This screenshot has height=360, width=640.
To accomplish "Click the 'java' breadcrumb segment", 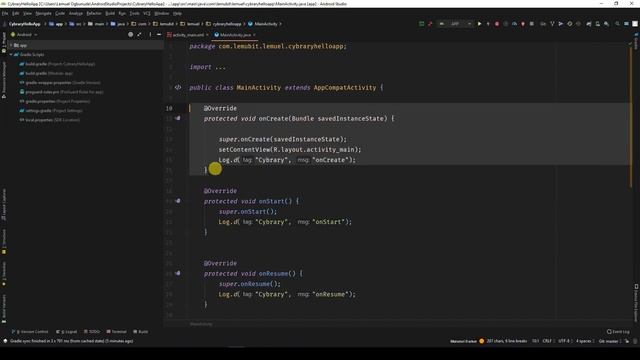I will (x=118, y=24).
